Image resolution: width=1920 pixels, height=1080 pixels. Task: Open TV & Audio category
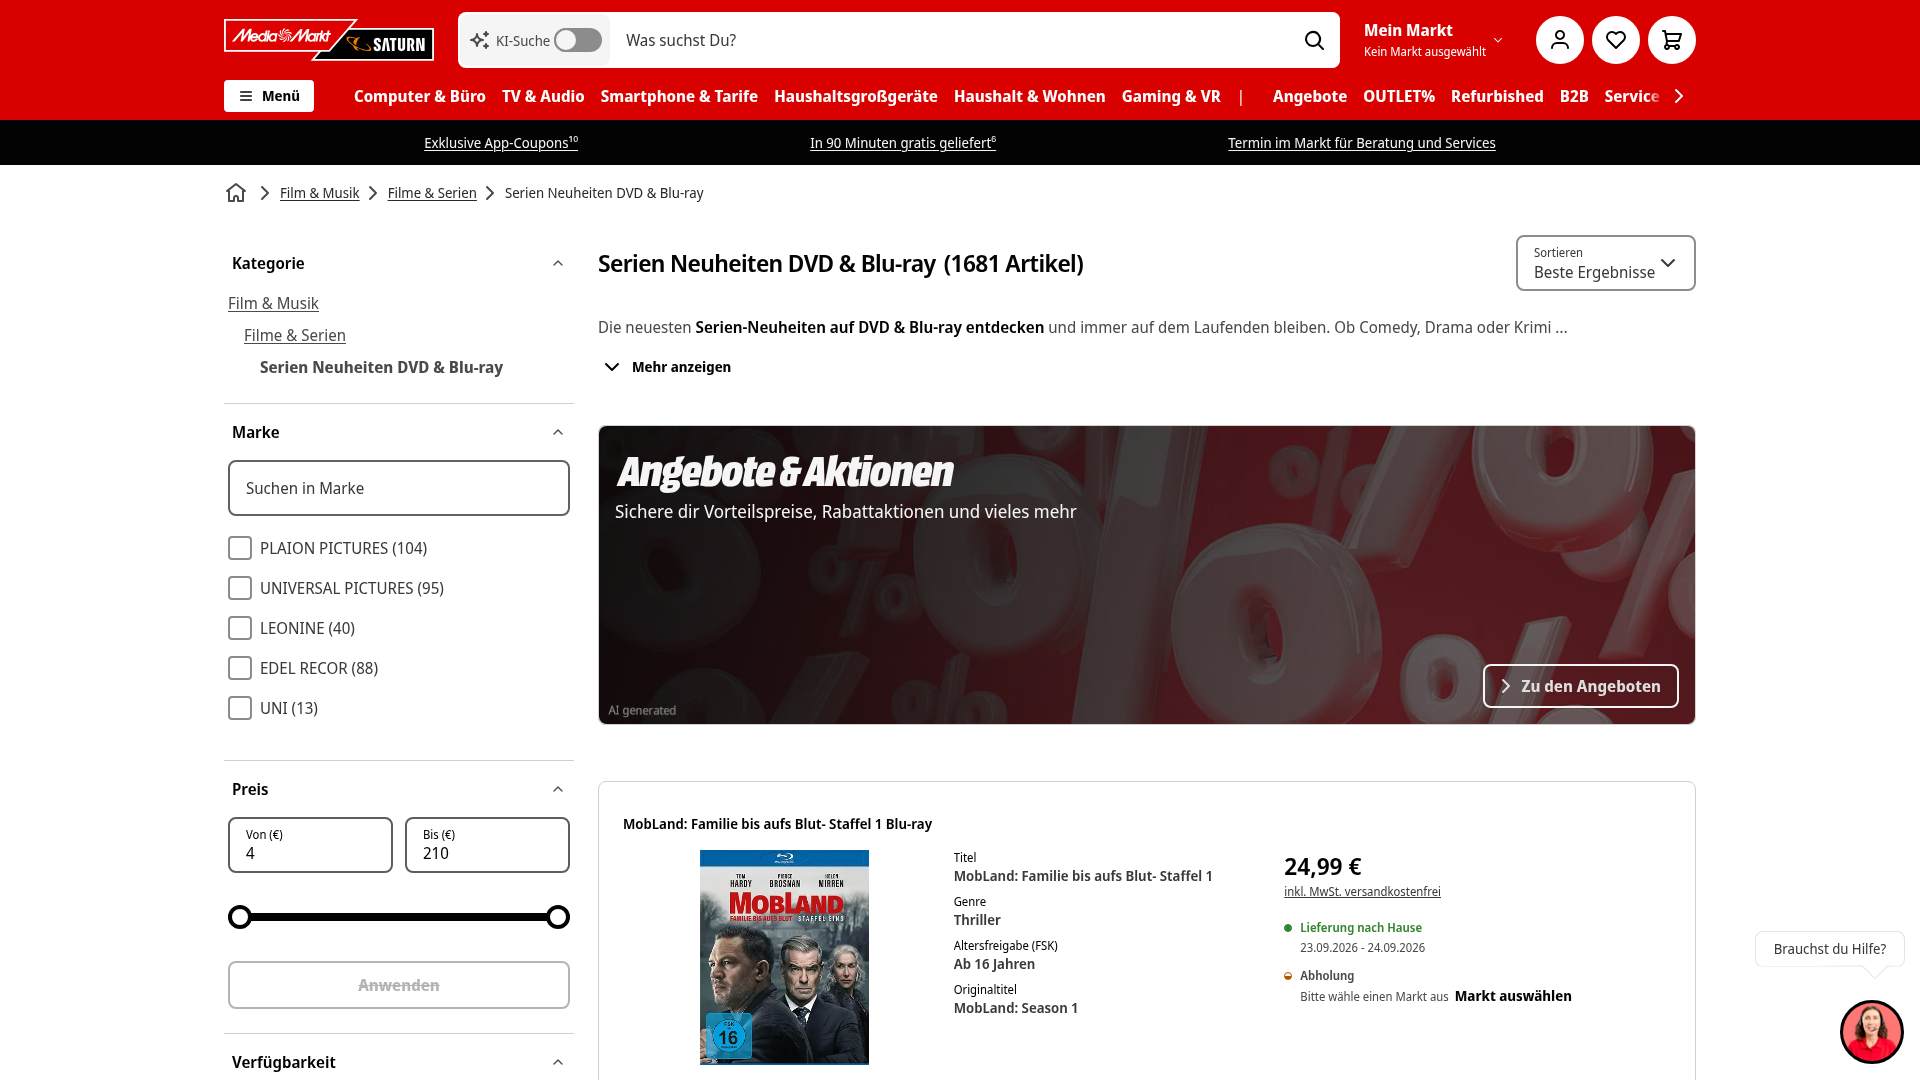click(543, 96)
